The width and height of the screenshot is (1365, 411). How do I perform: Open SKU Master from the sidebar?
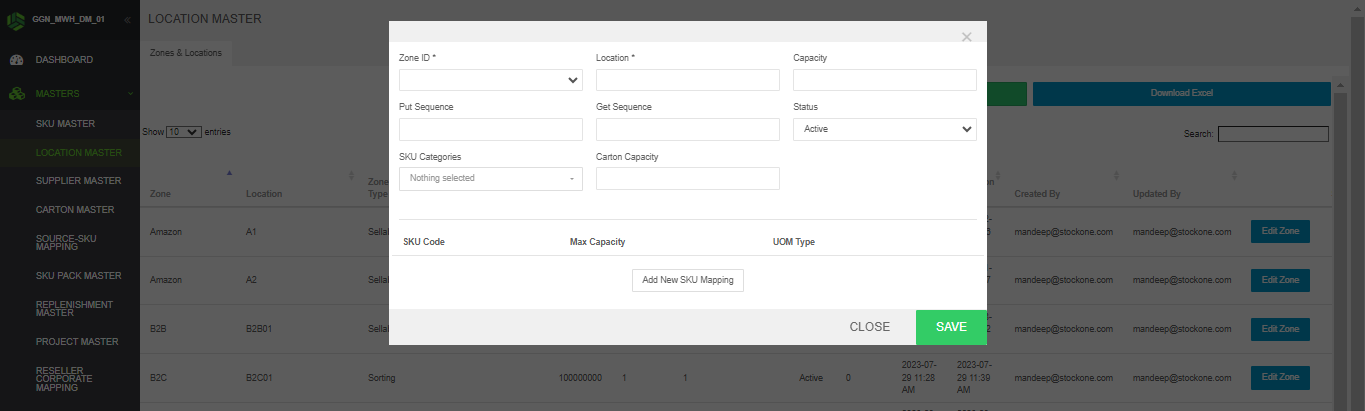pos(65,124)
